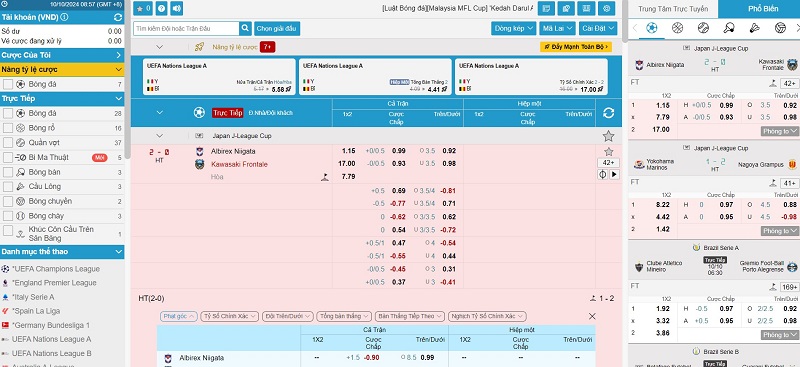Open the favorites star counter button
Image resolution: width=800 pixels, height=367 pixels.
coord(143,9)
